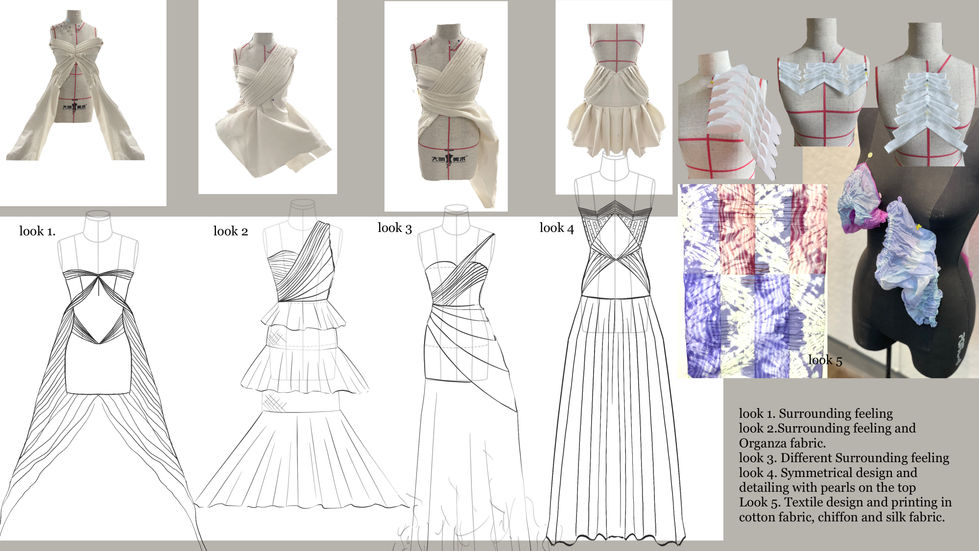This screenshot has width=979, height=551.
Task: Click the text "look 3. Different Surrounding feeling"
Action: (x=844, y=458)
